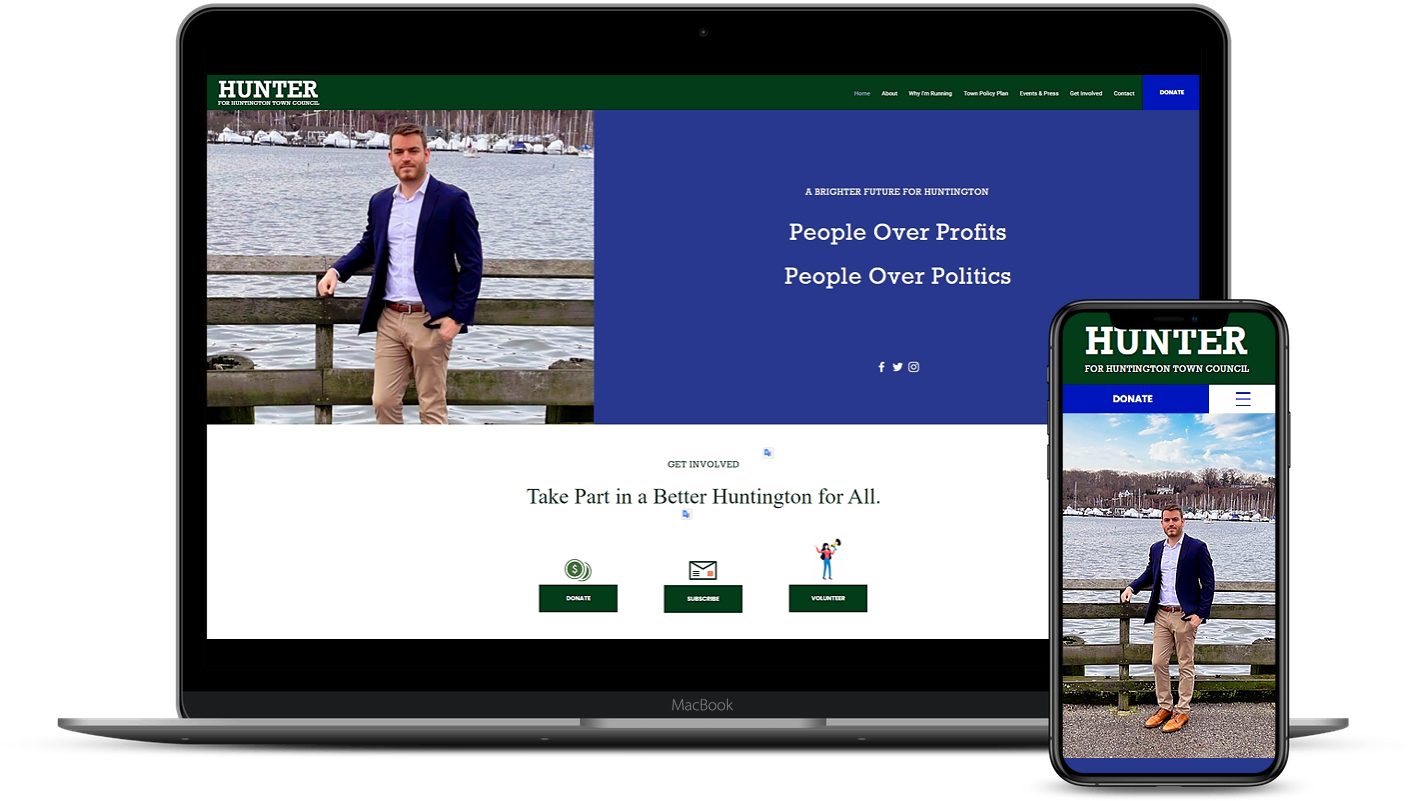Click blue DONATE button in desktop header

coord(1171,92)
